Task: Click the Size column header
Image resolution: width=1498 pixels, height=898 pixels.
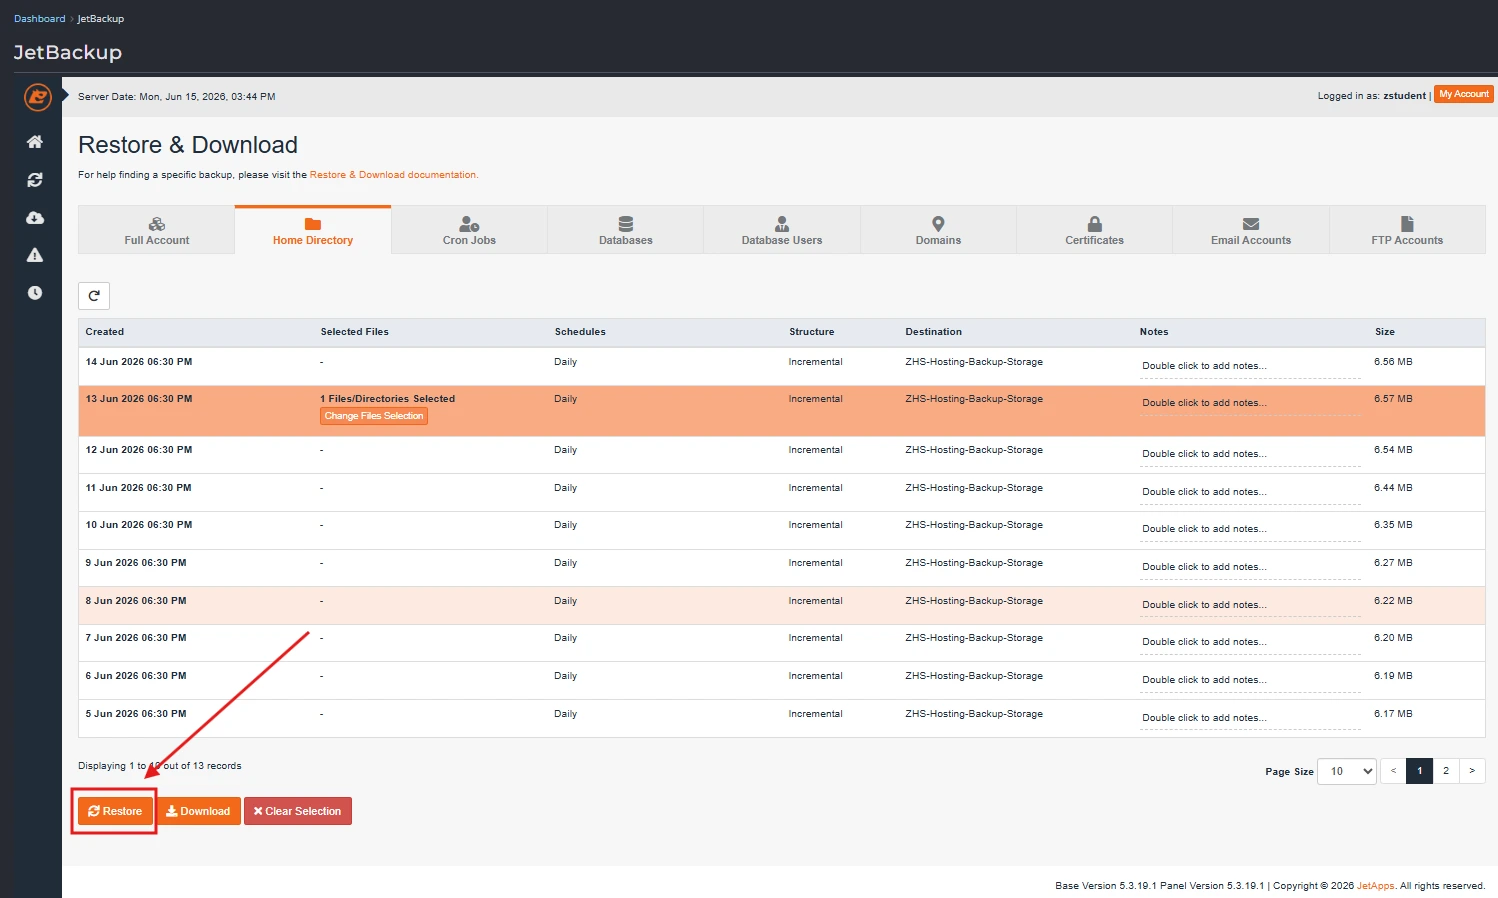Action: (x=1384, y=332)
